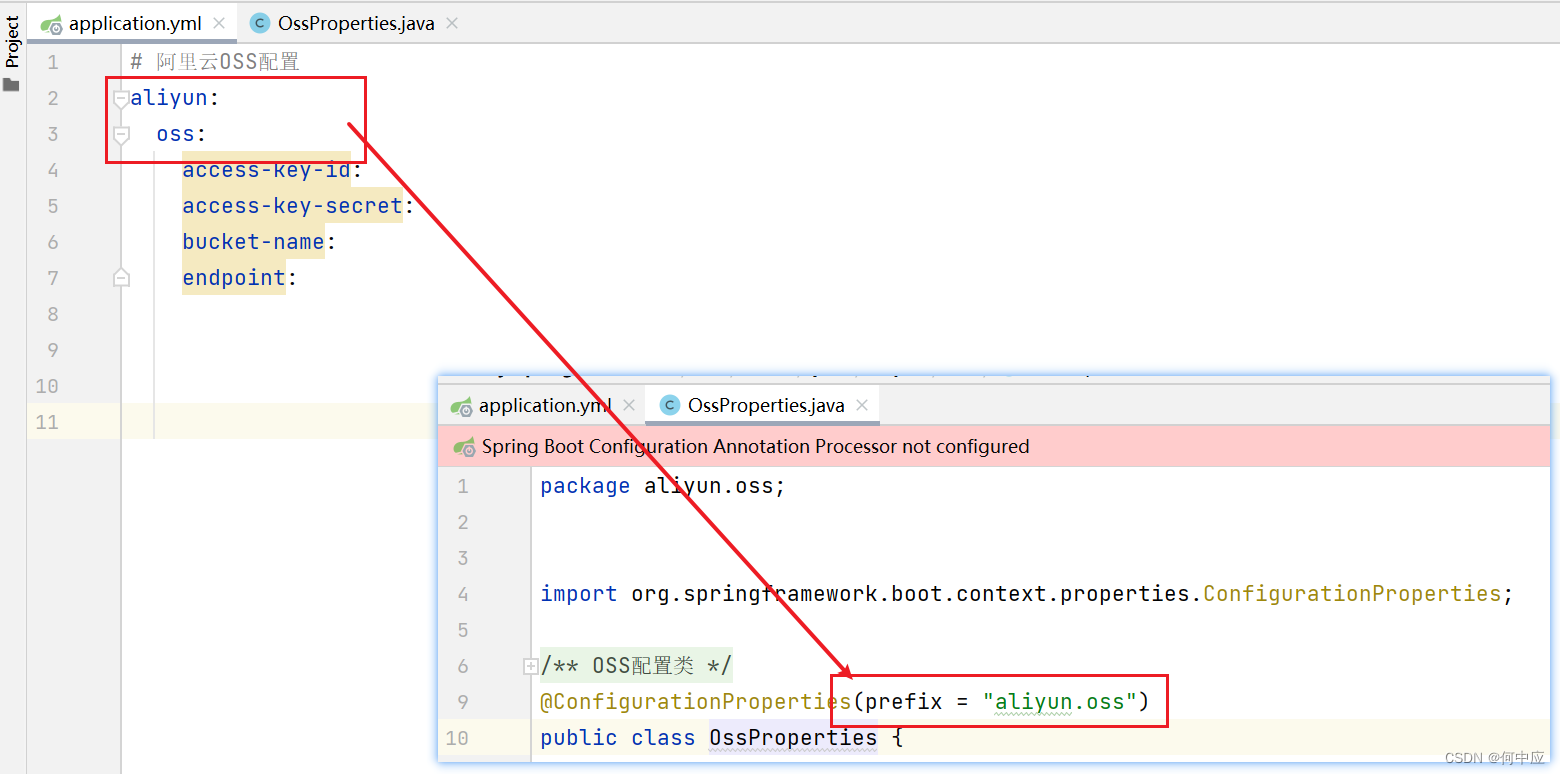
Task: Close application.yml tab in main editor
Action: point(219,23)
